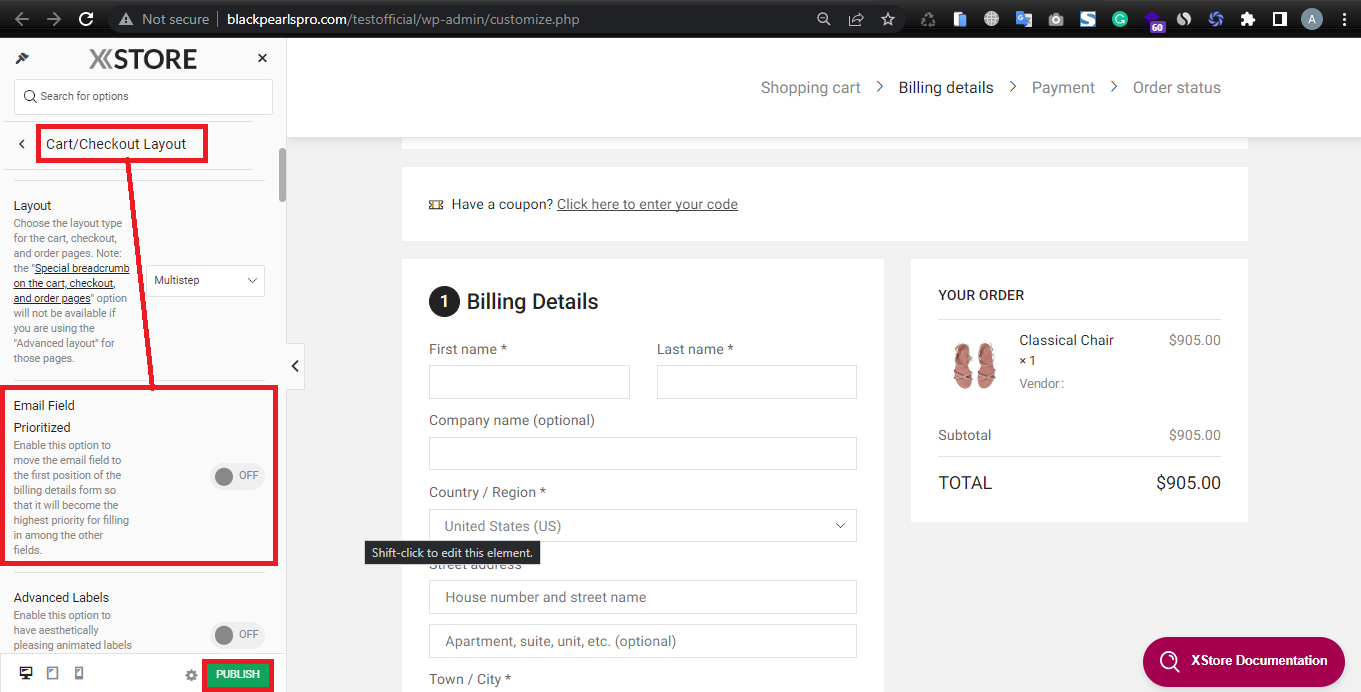
Task: Open the Layout Multistep dropdown
Action: point(207,281)
